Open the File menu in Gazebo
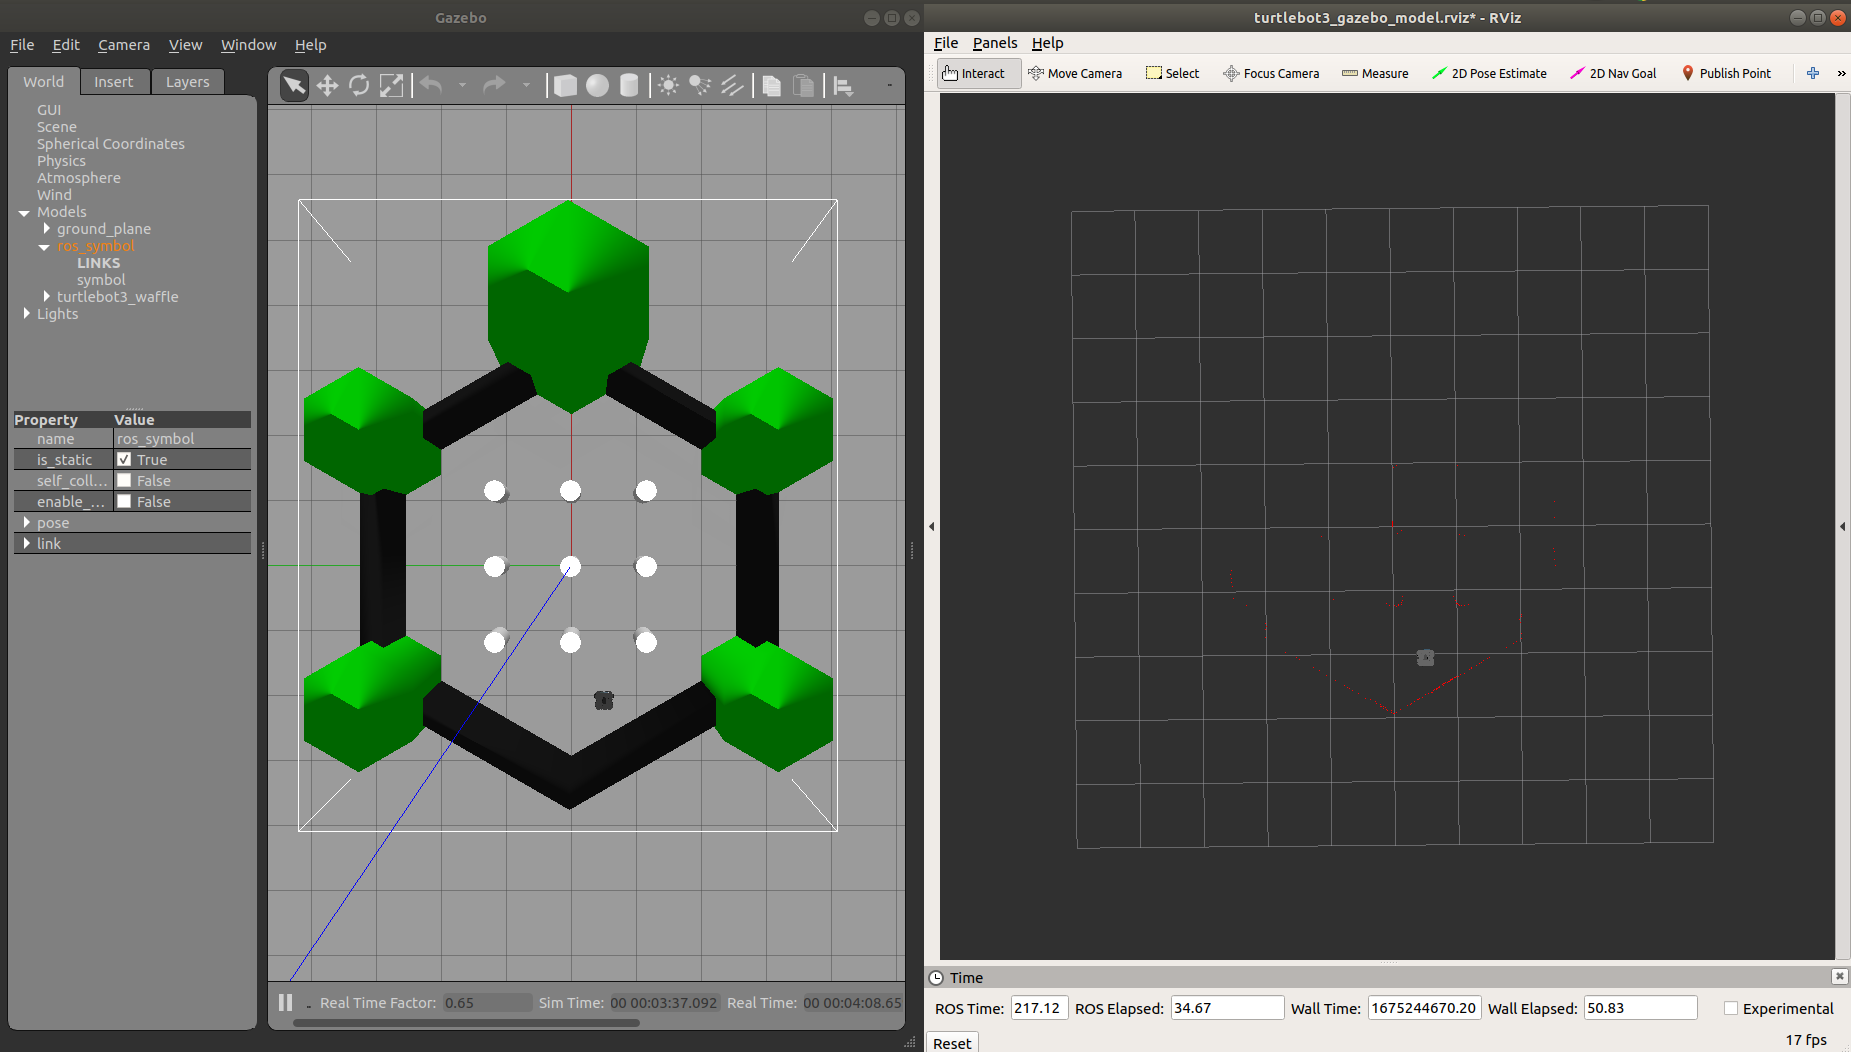This screenshot has height=1052, width=1851. [22, 45]
